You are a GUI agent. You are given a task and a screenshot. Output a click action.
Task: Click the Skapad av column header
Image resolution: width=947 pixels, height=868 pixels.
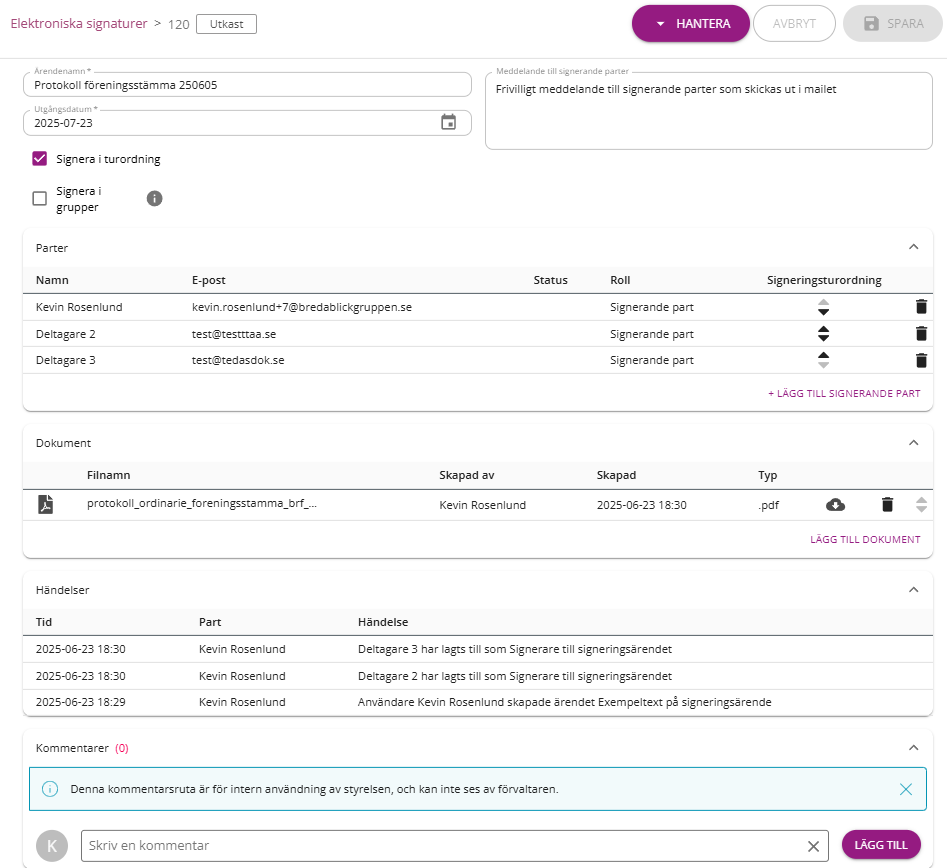(467, 475)
